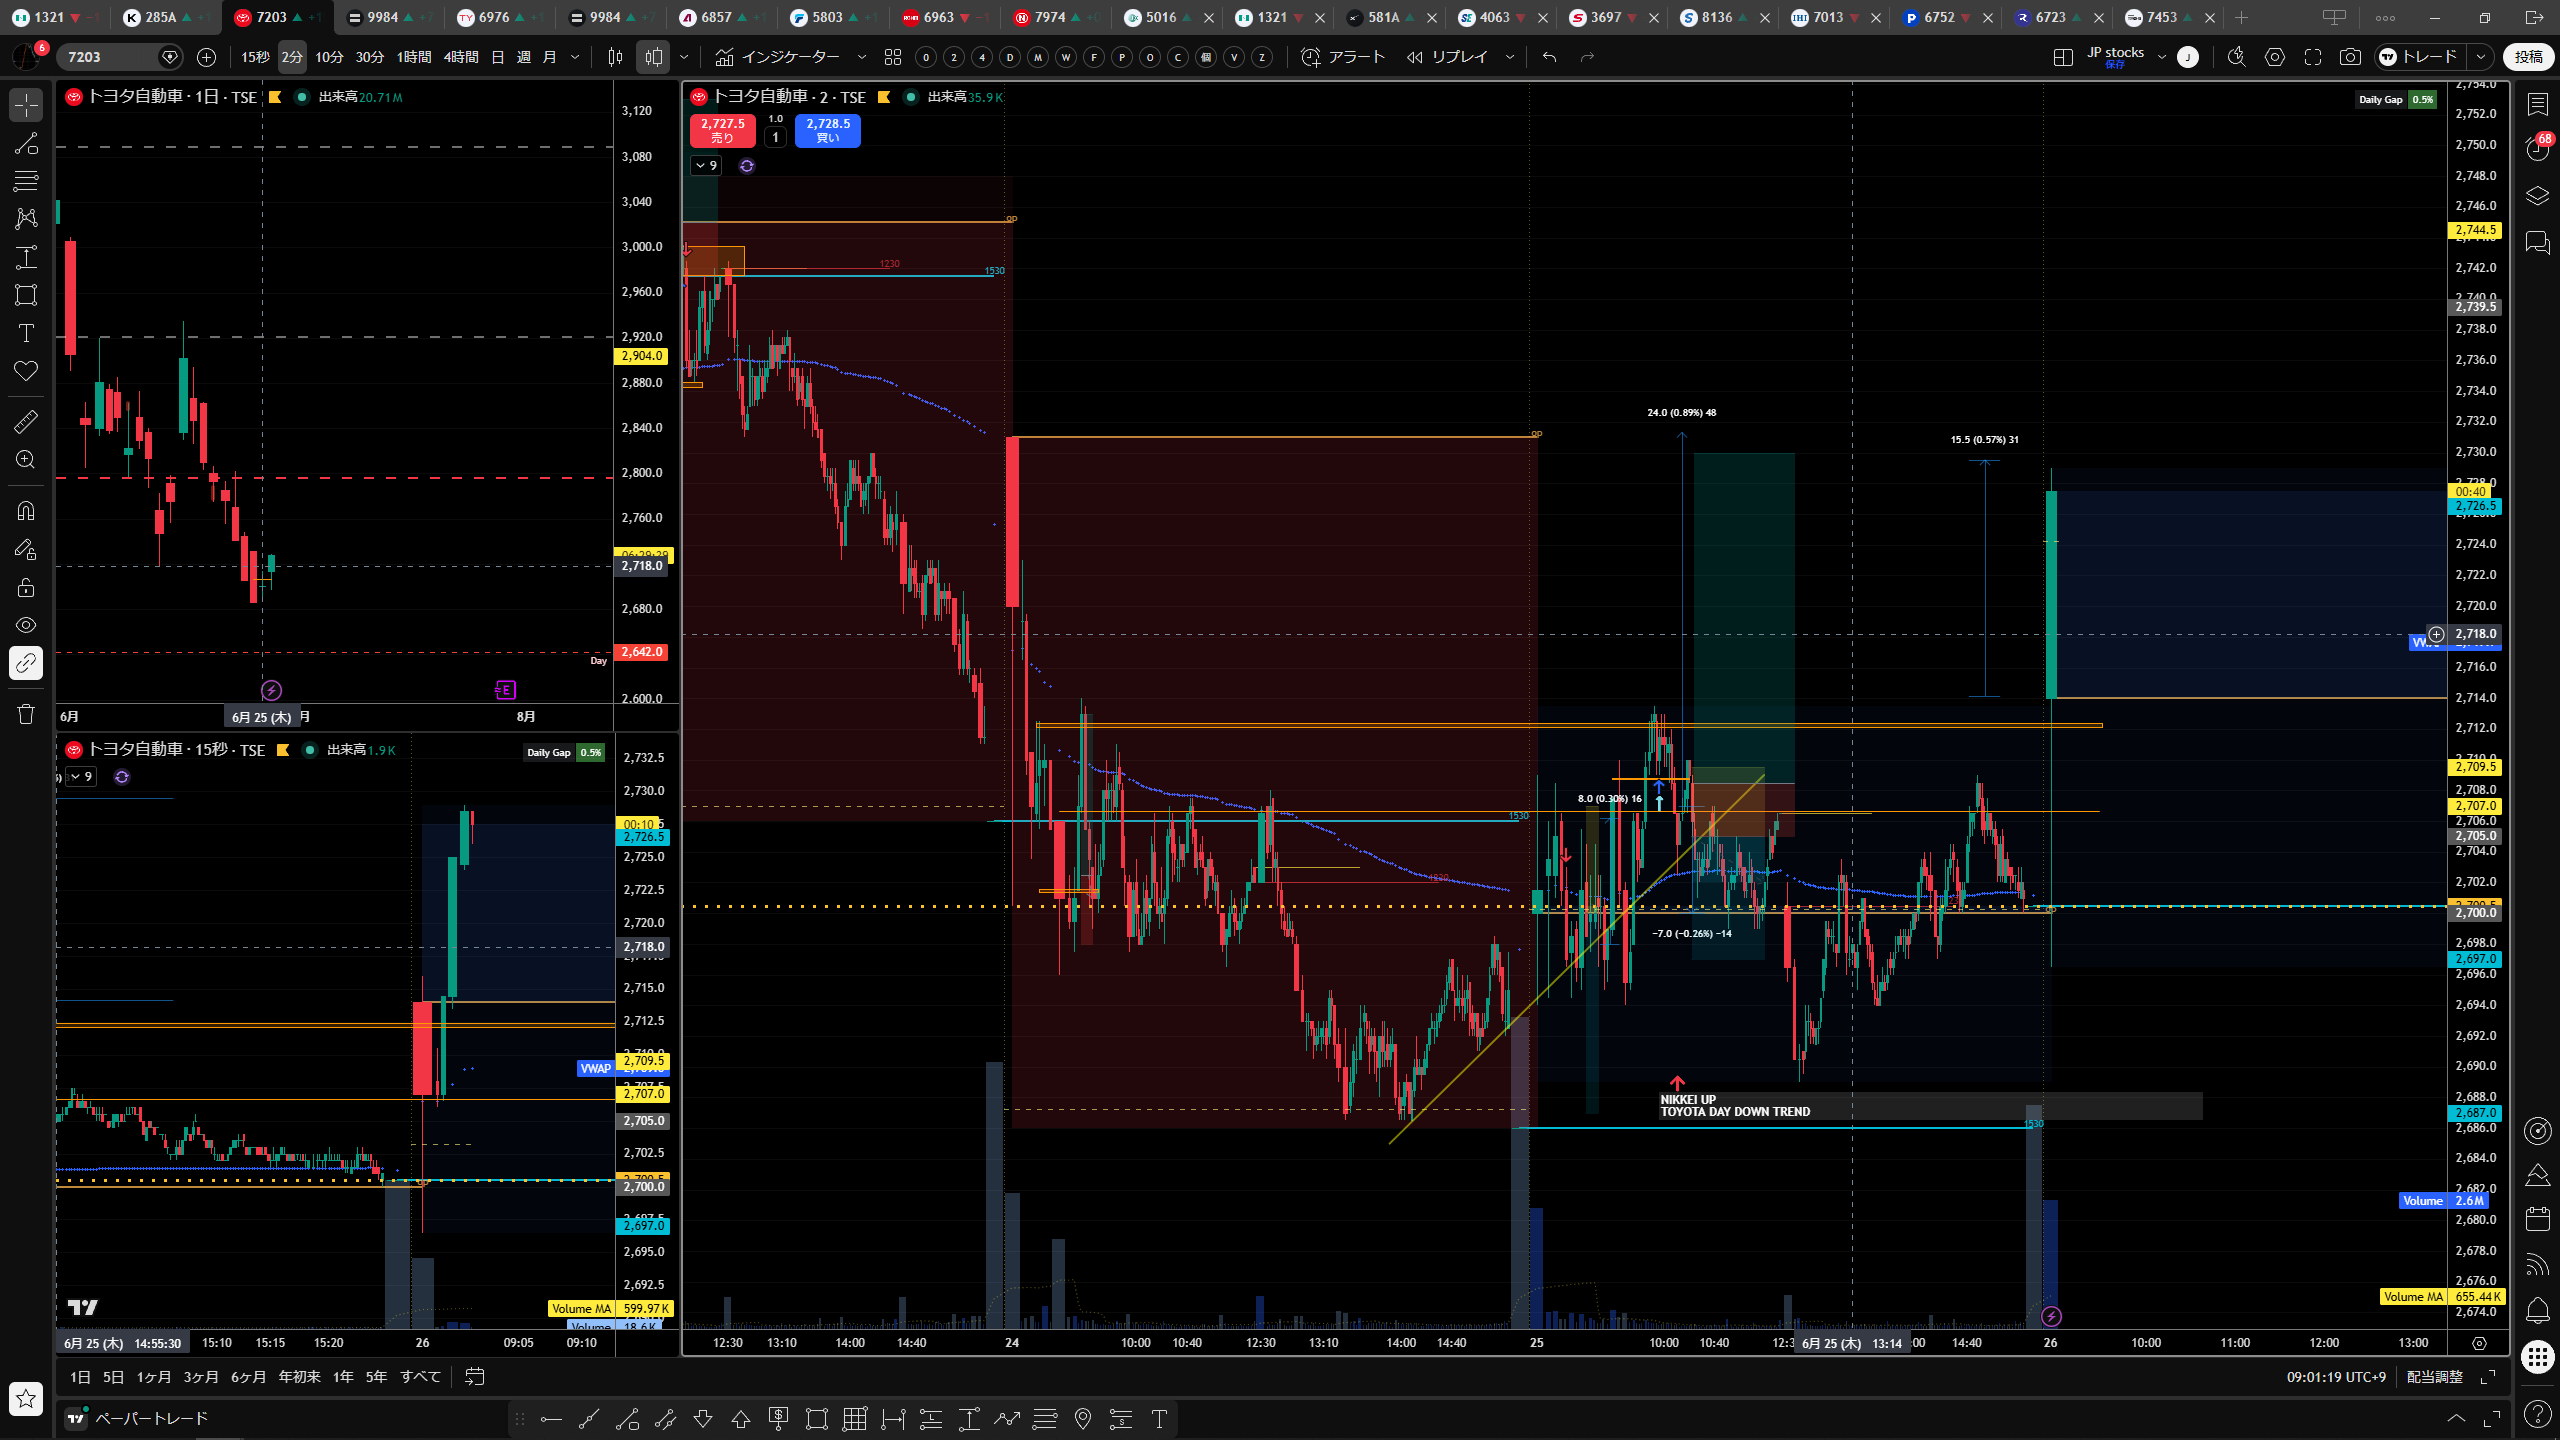The height and width of the screenshot is (1440, 2560).
Task: Expand the timeframe dropdown chevron after 月
Action: pos(575,57)
